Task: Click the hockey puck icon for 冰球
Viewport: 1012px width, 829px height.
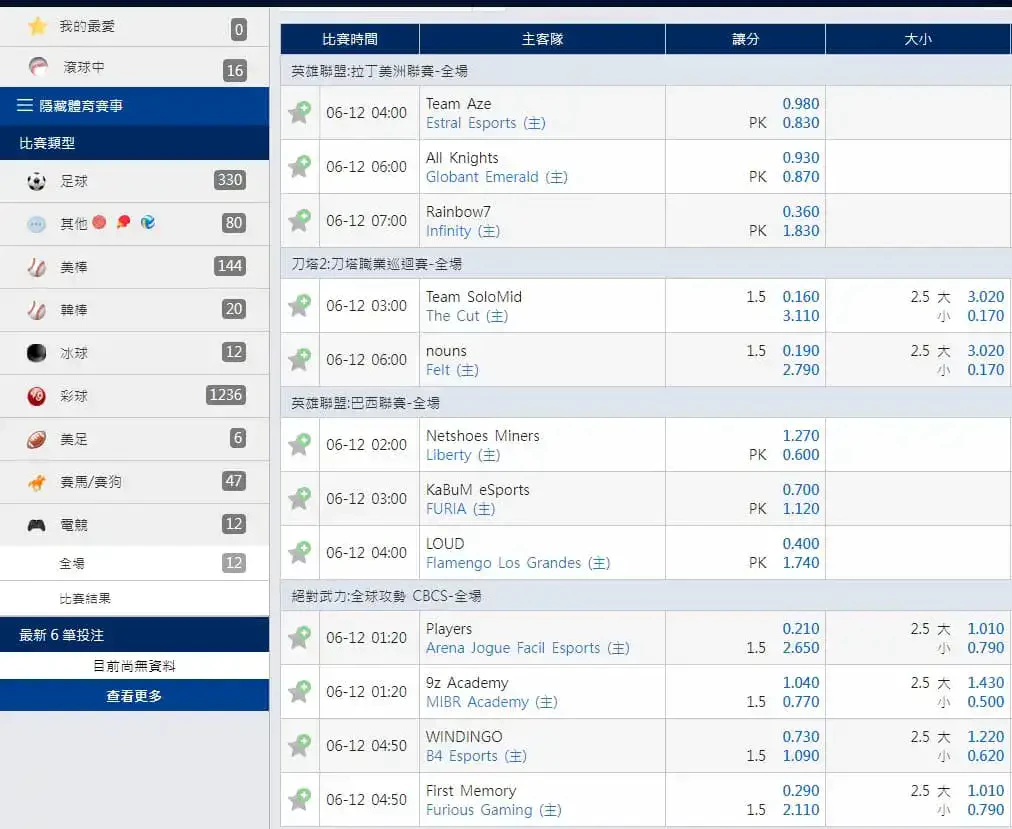Action: coord(36,353)
